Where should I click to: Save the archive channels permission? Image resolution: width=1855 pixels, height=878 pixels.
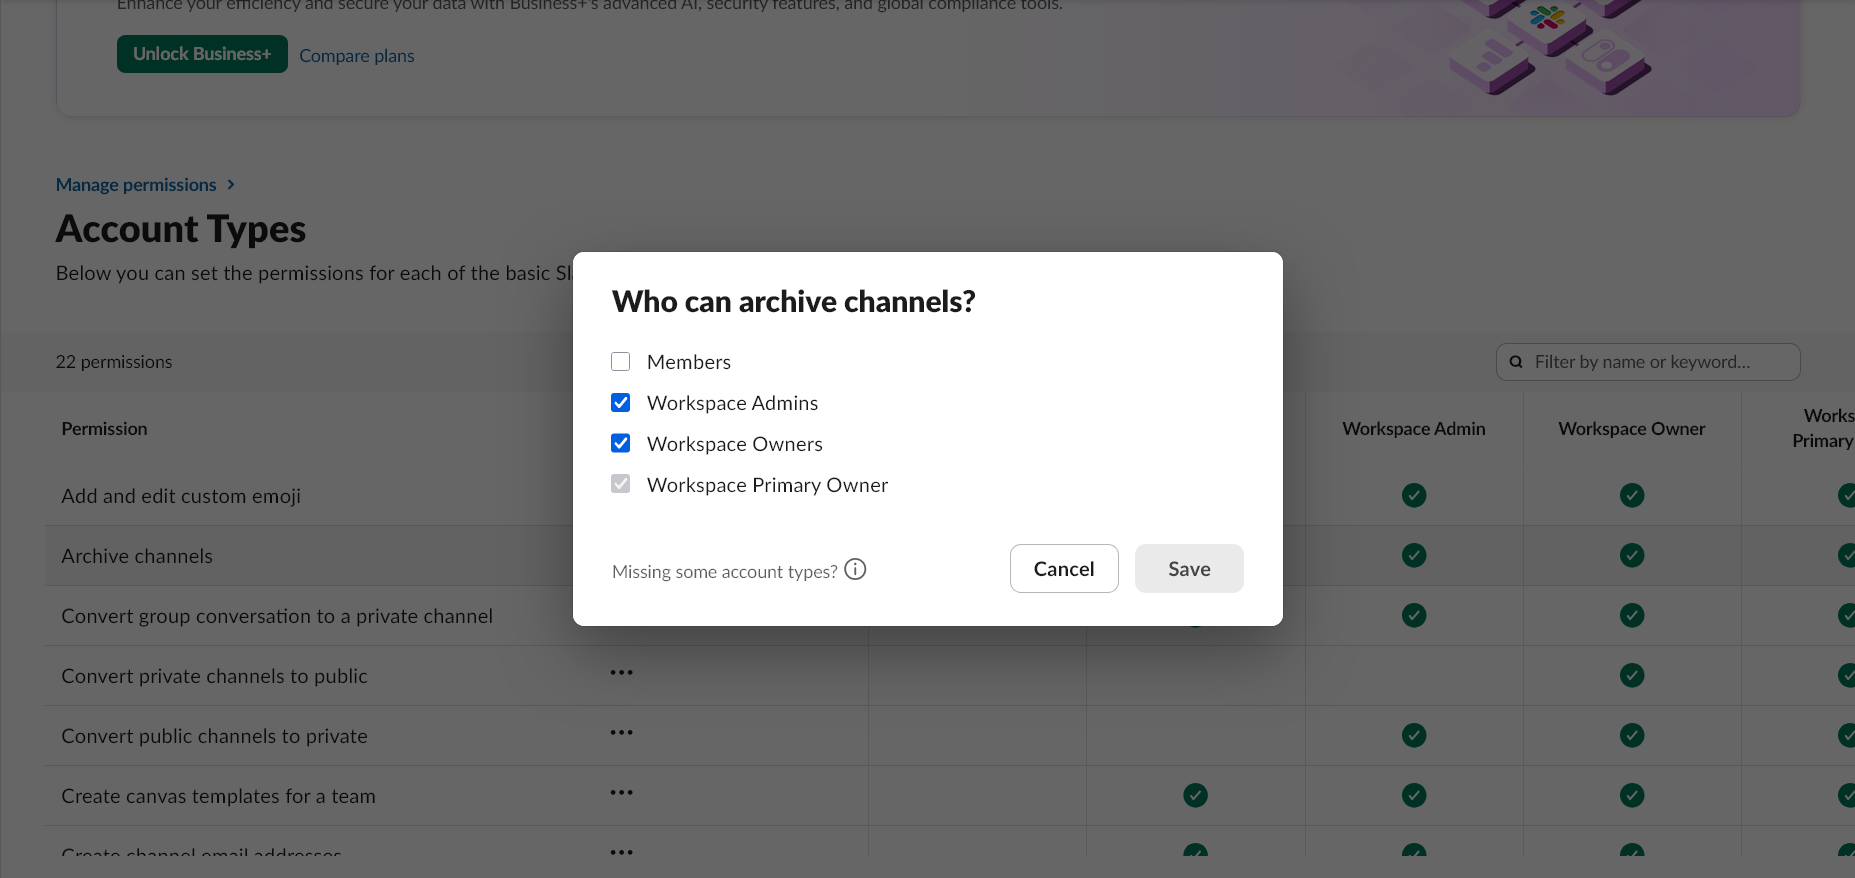pos(1188,569)
